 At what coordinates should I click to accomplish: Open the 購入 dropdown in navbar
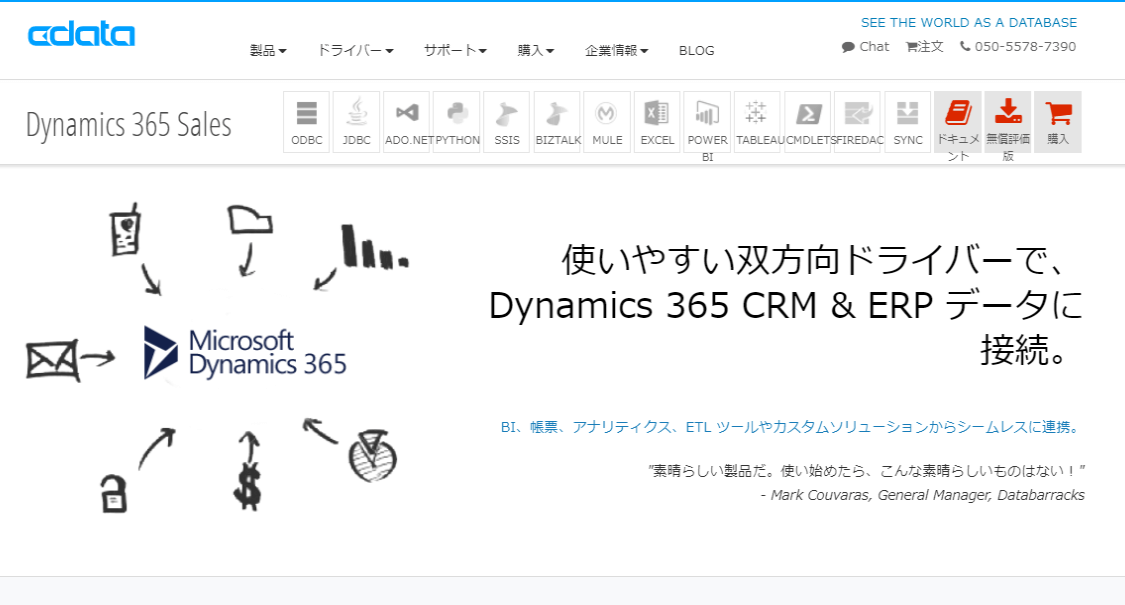pos(536,50)
